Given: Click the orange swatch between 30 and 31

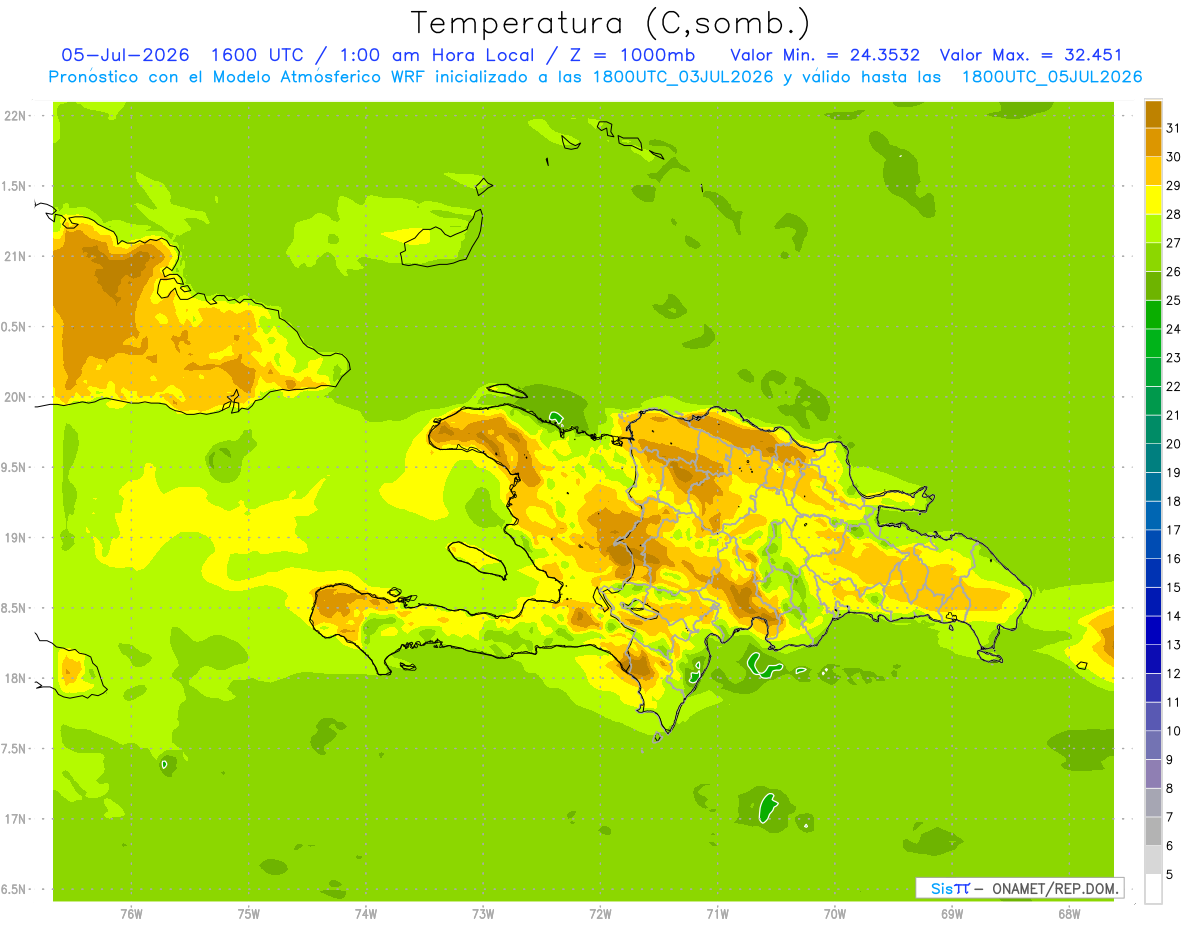Looking at the screenshot, I should [1153, 143].
